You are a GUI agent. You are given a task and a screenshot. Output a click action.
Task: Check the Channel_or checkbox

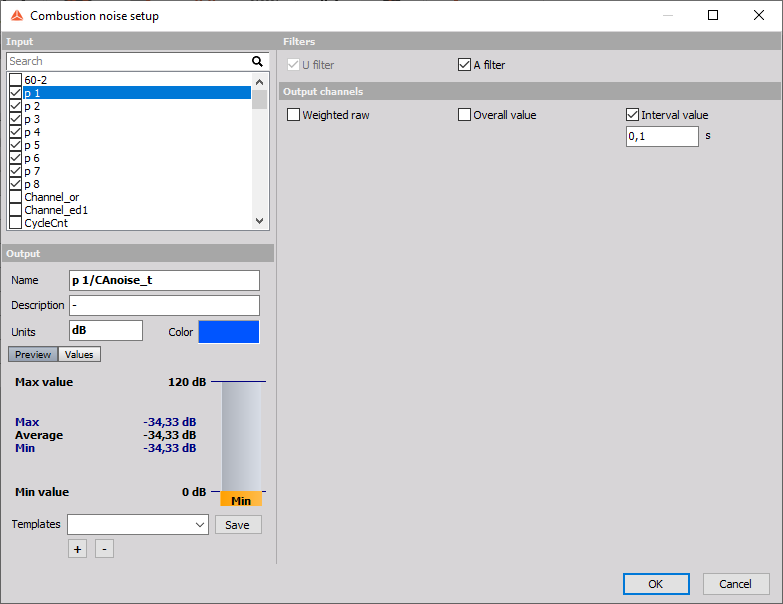tap(15, 196)
